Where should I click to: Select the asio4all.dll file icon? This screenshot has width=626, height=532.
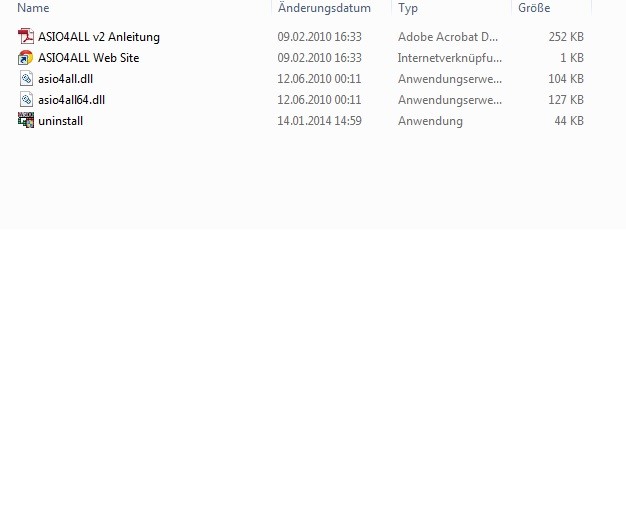point(26,79)
